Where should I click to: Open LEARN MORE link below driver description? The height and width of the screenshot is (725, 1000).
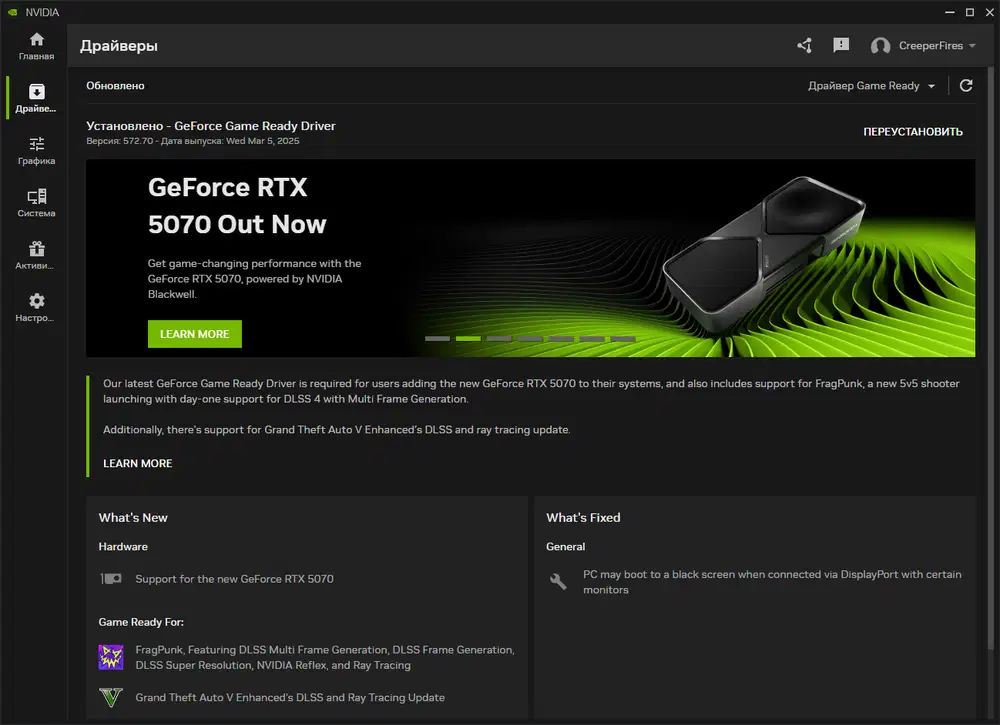point(138,464)
